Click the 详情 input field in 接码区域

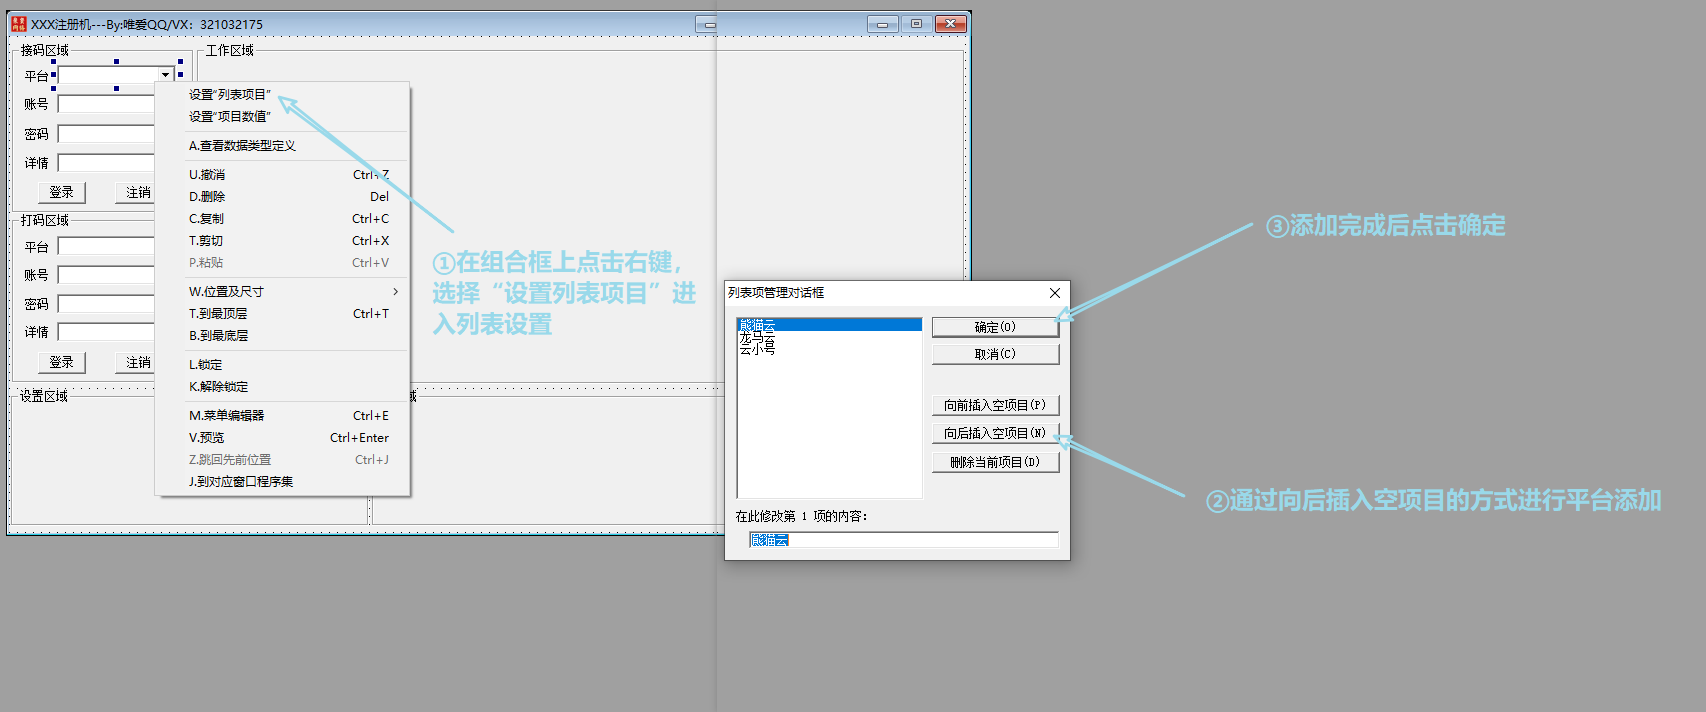coord(106,163)
